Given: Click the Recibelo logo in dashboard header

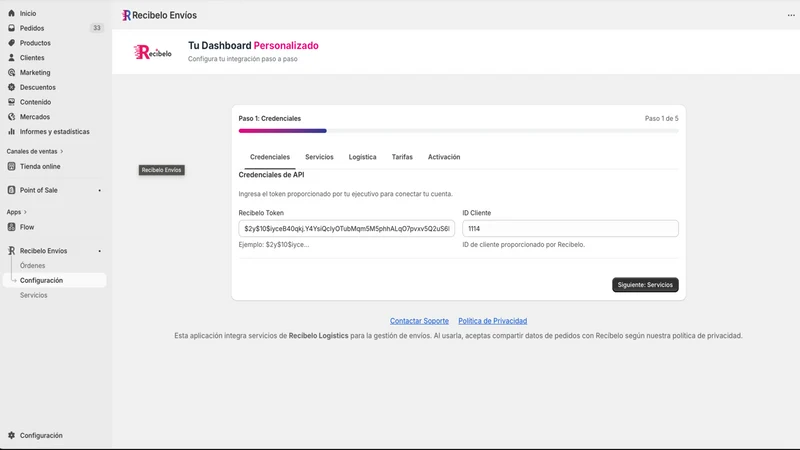Looking at the screenshot, I should pos(153,52).
